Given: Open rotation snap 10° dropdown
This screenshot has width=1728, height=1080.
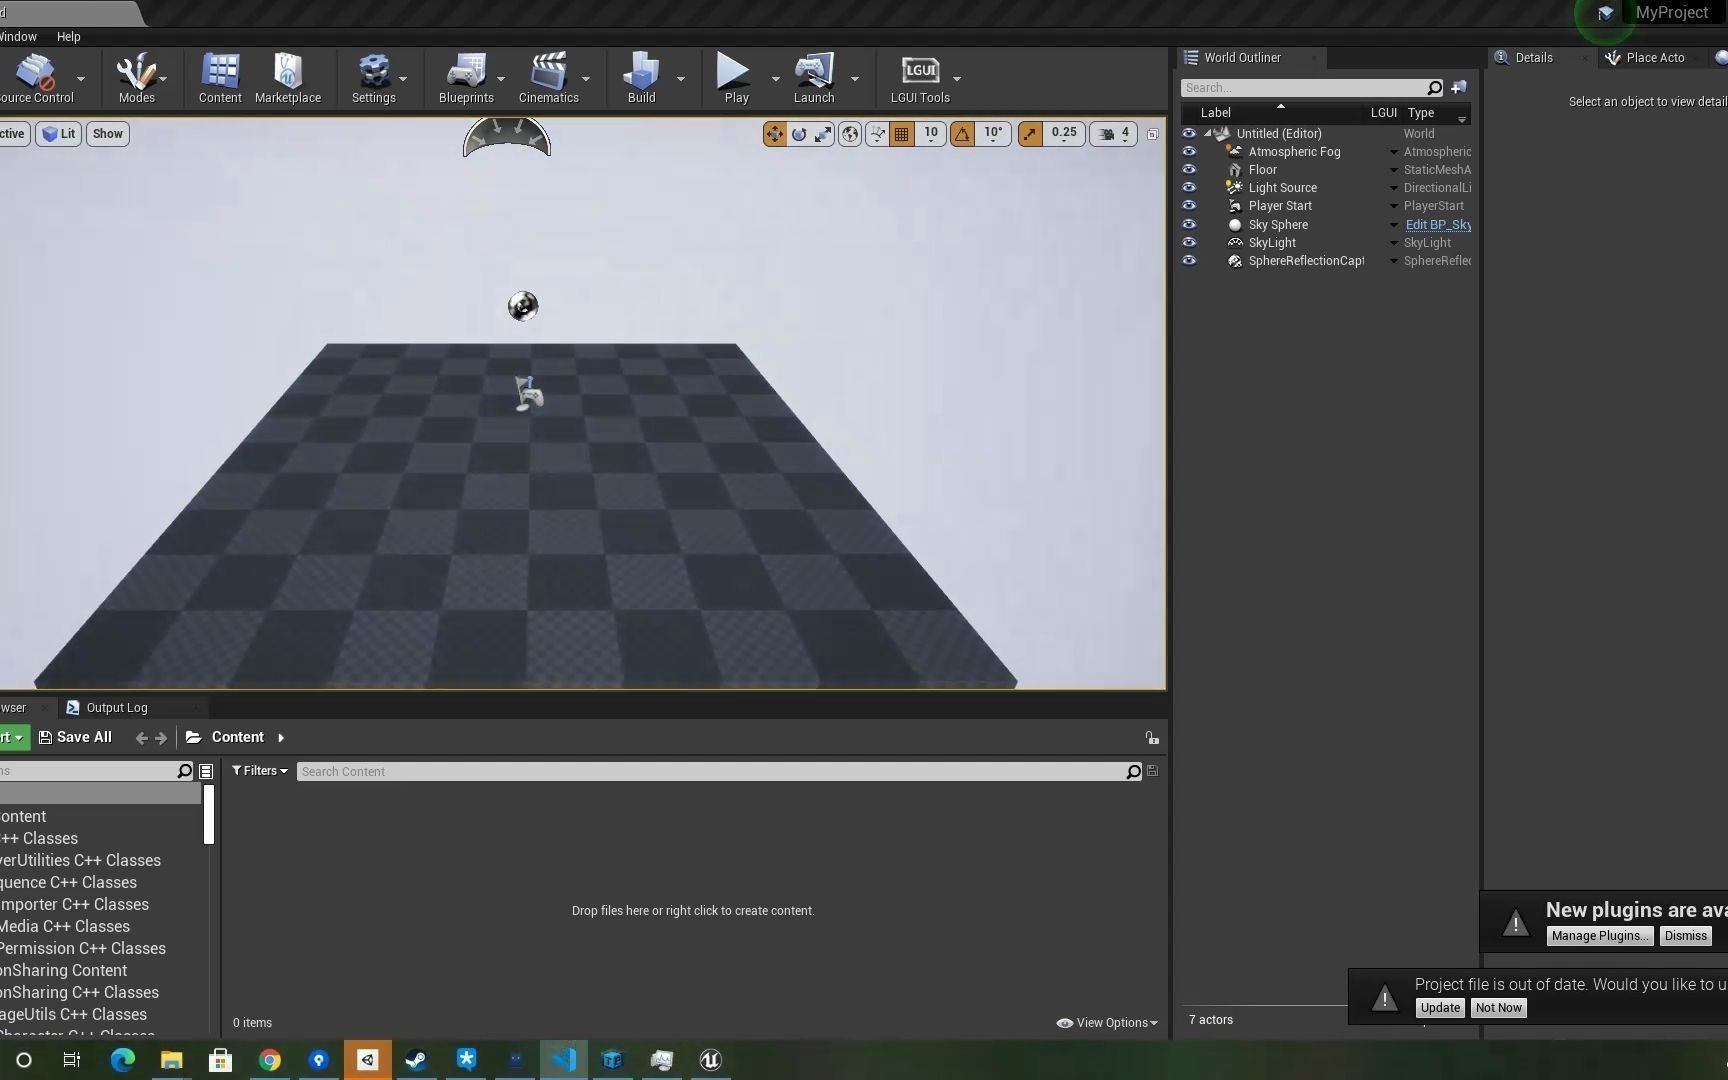Looking at the screenshot, I should (993, 134).
